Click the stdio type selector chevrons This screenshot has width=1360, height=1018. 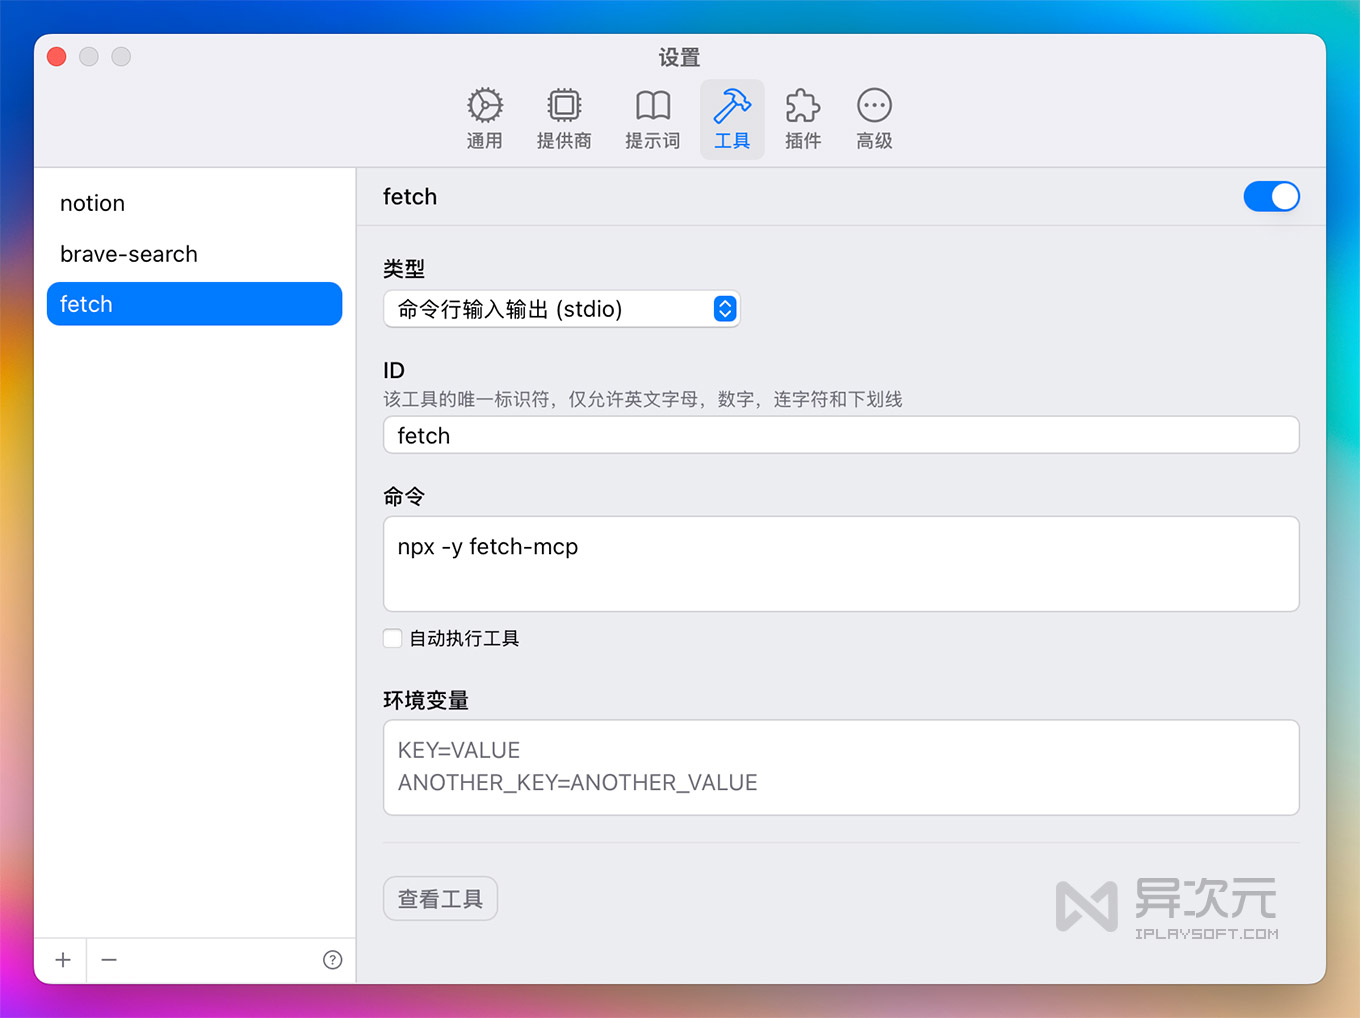coord(724,309)
